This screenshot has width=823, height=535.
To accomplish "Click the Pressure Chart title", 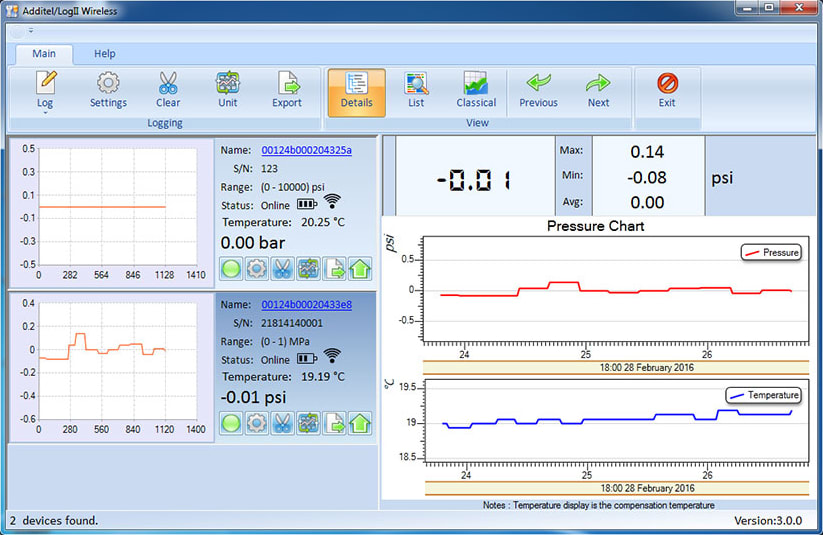I will point(595,226).
